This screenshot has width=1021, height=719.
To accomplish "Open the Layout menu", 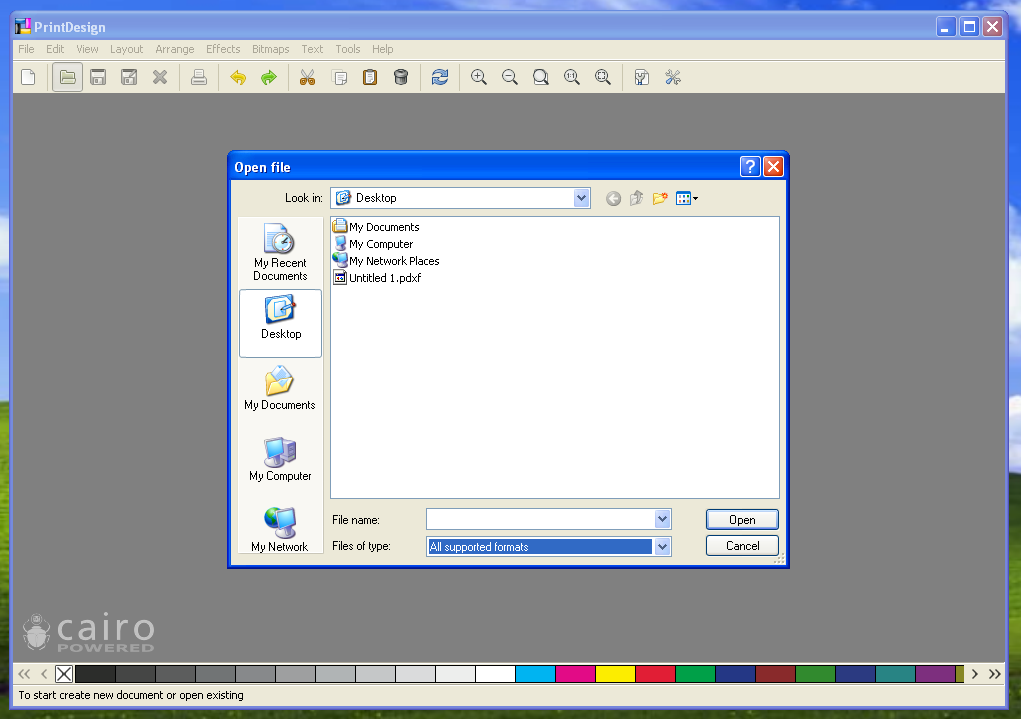I will (x=126, y=49).
